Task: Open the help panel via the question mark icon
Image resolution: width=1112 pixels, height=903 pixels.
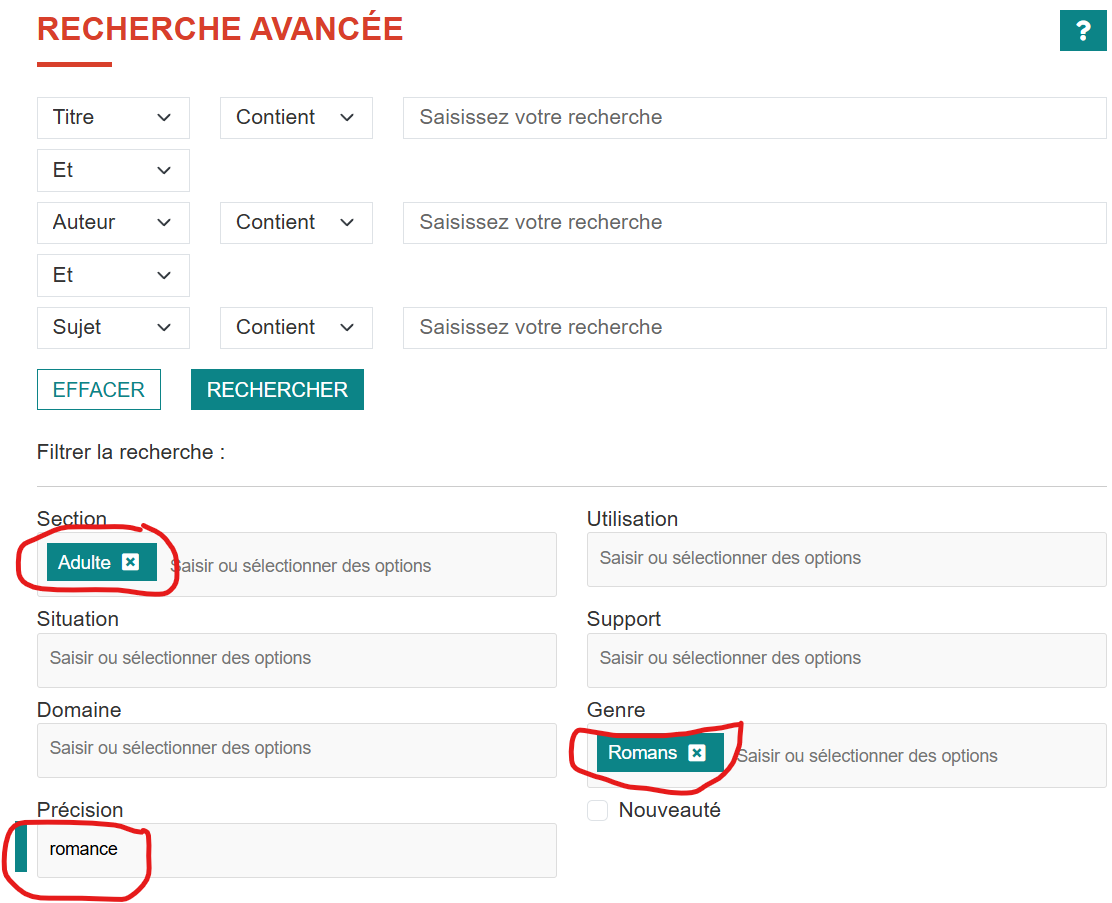Action: (1083, 31)
